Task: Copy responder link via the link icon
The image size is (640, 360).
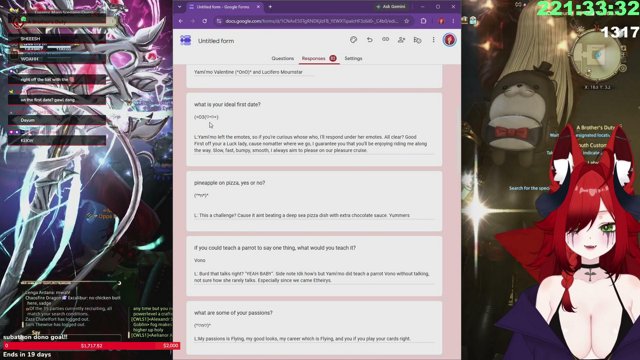Action: [x=385, y=40]
